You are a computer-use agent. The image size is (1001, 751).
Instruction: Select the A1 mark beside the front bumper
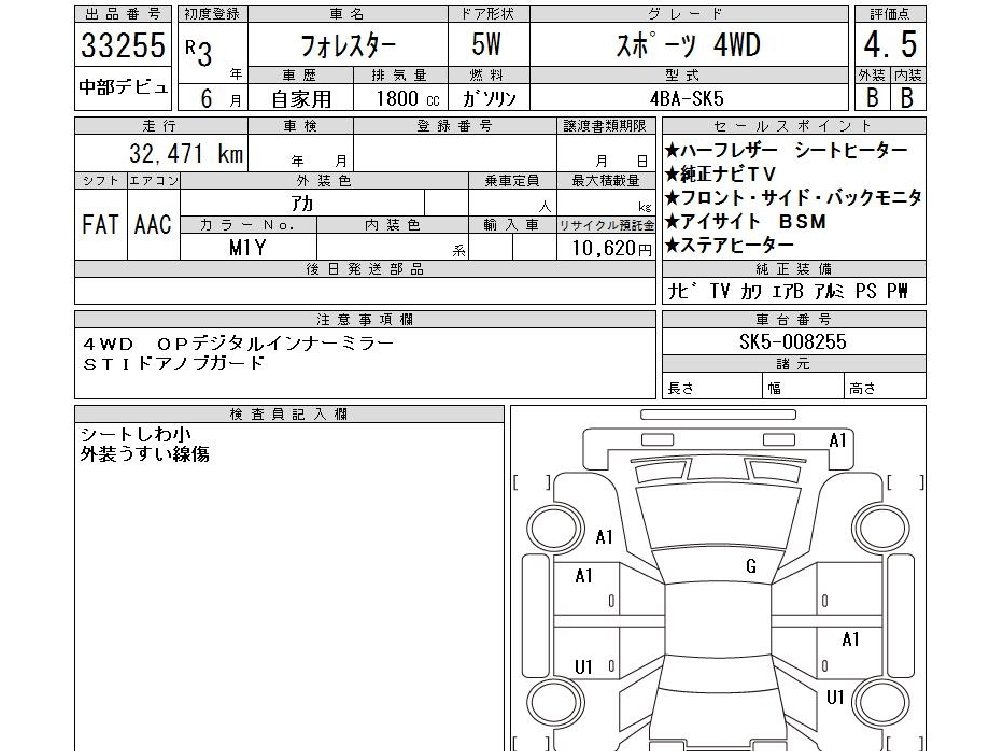838,441
